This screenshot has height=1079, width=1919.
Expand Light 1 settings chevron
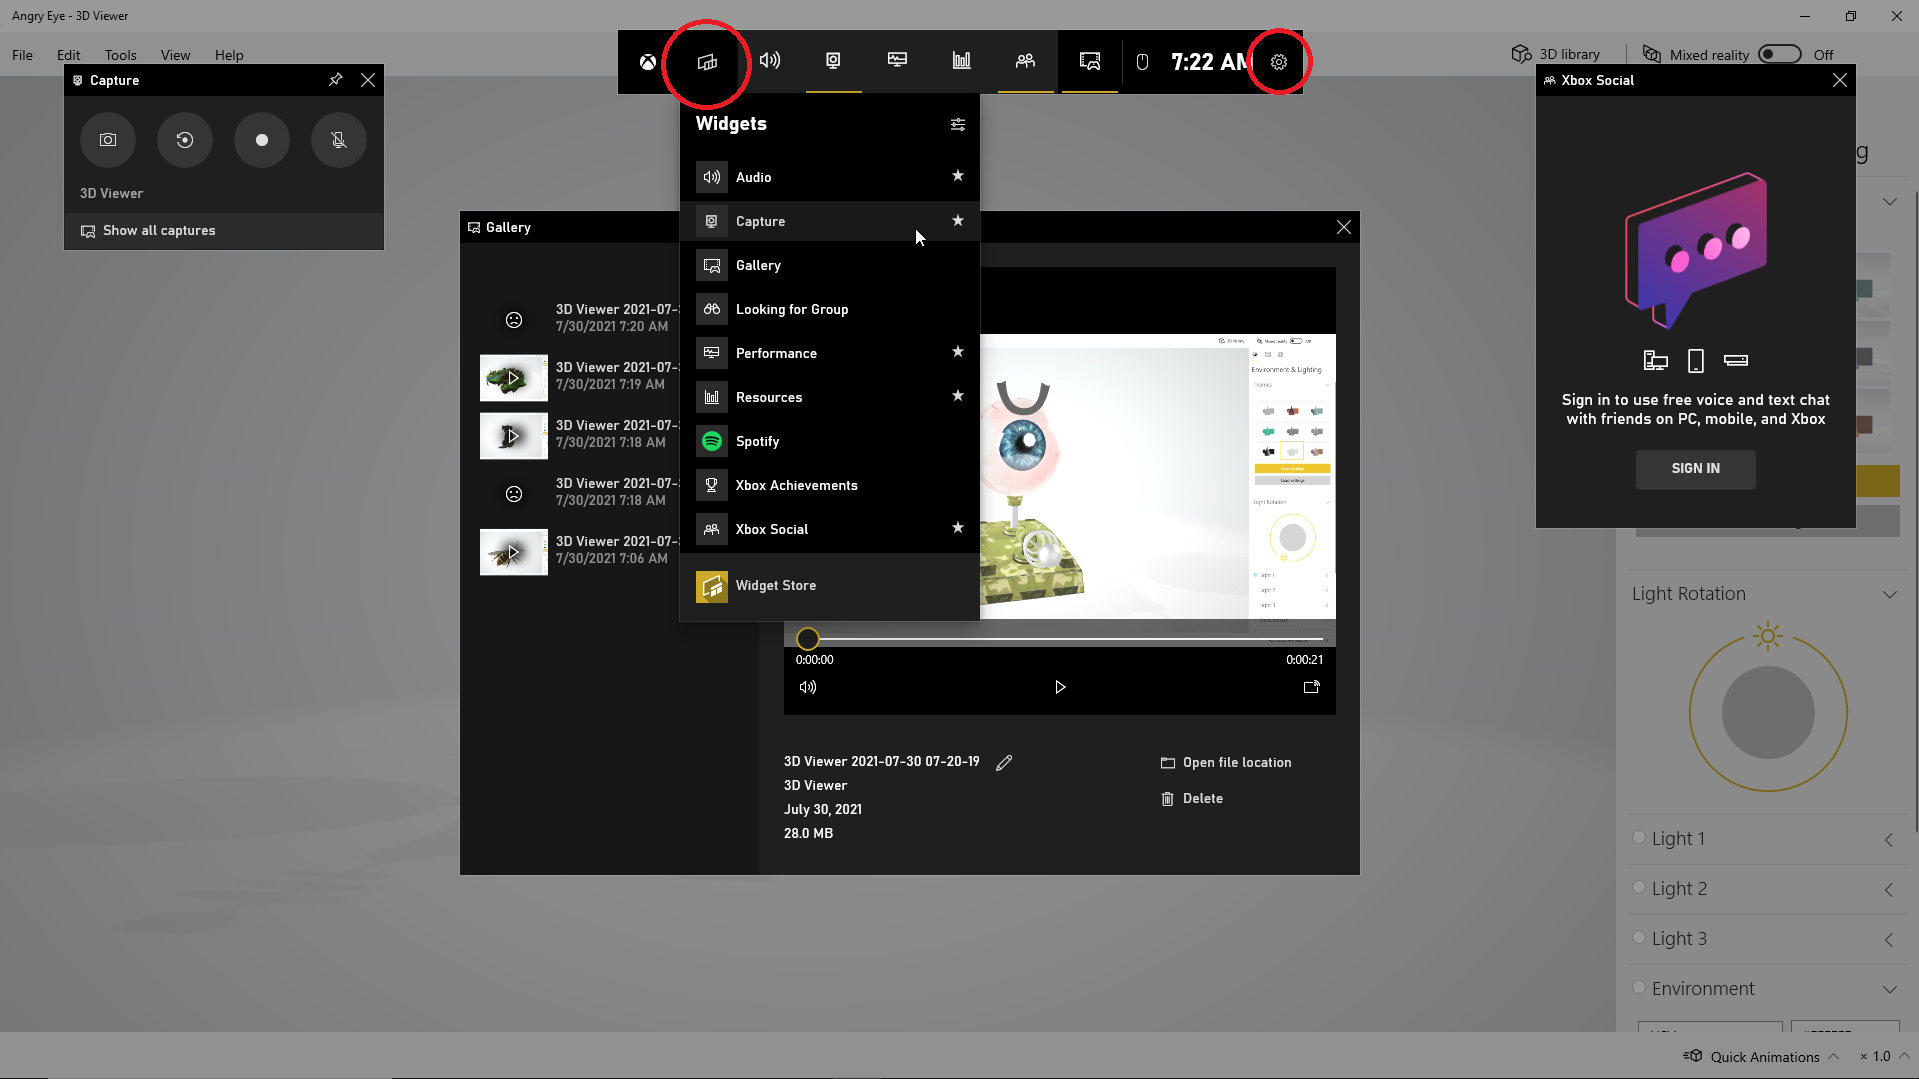click(1889, 840)
